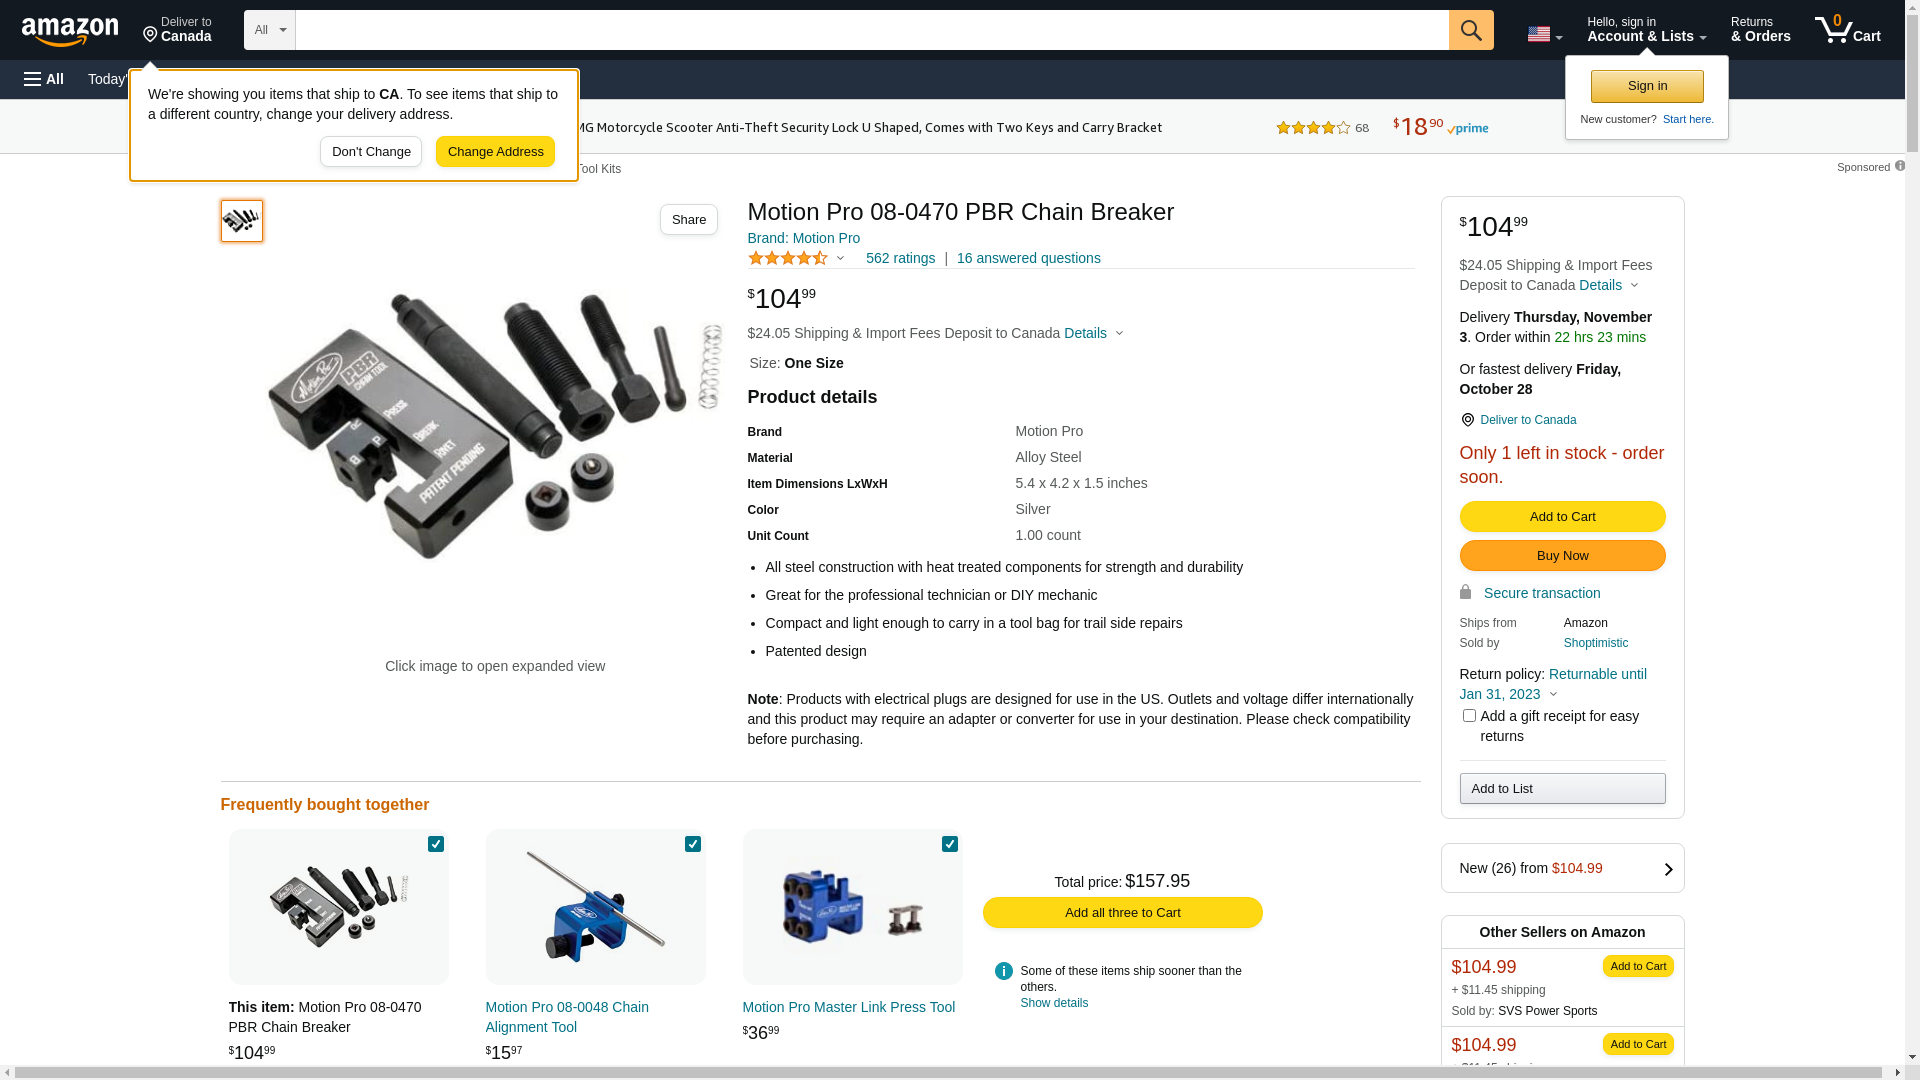Uncheck the Master Link Press Tool checkbox
1920x1080 pixels.
tap(950, 844)
